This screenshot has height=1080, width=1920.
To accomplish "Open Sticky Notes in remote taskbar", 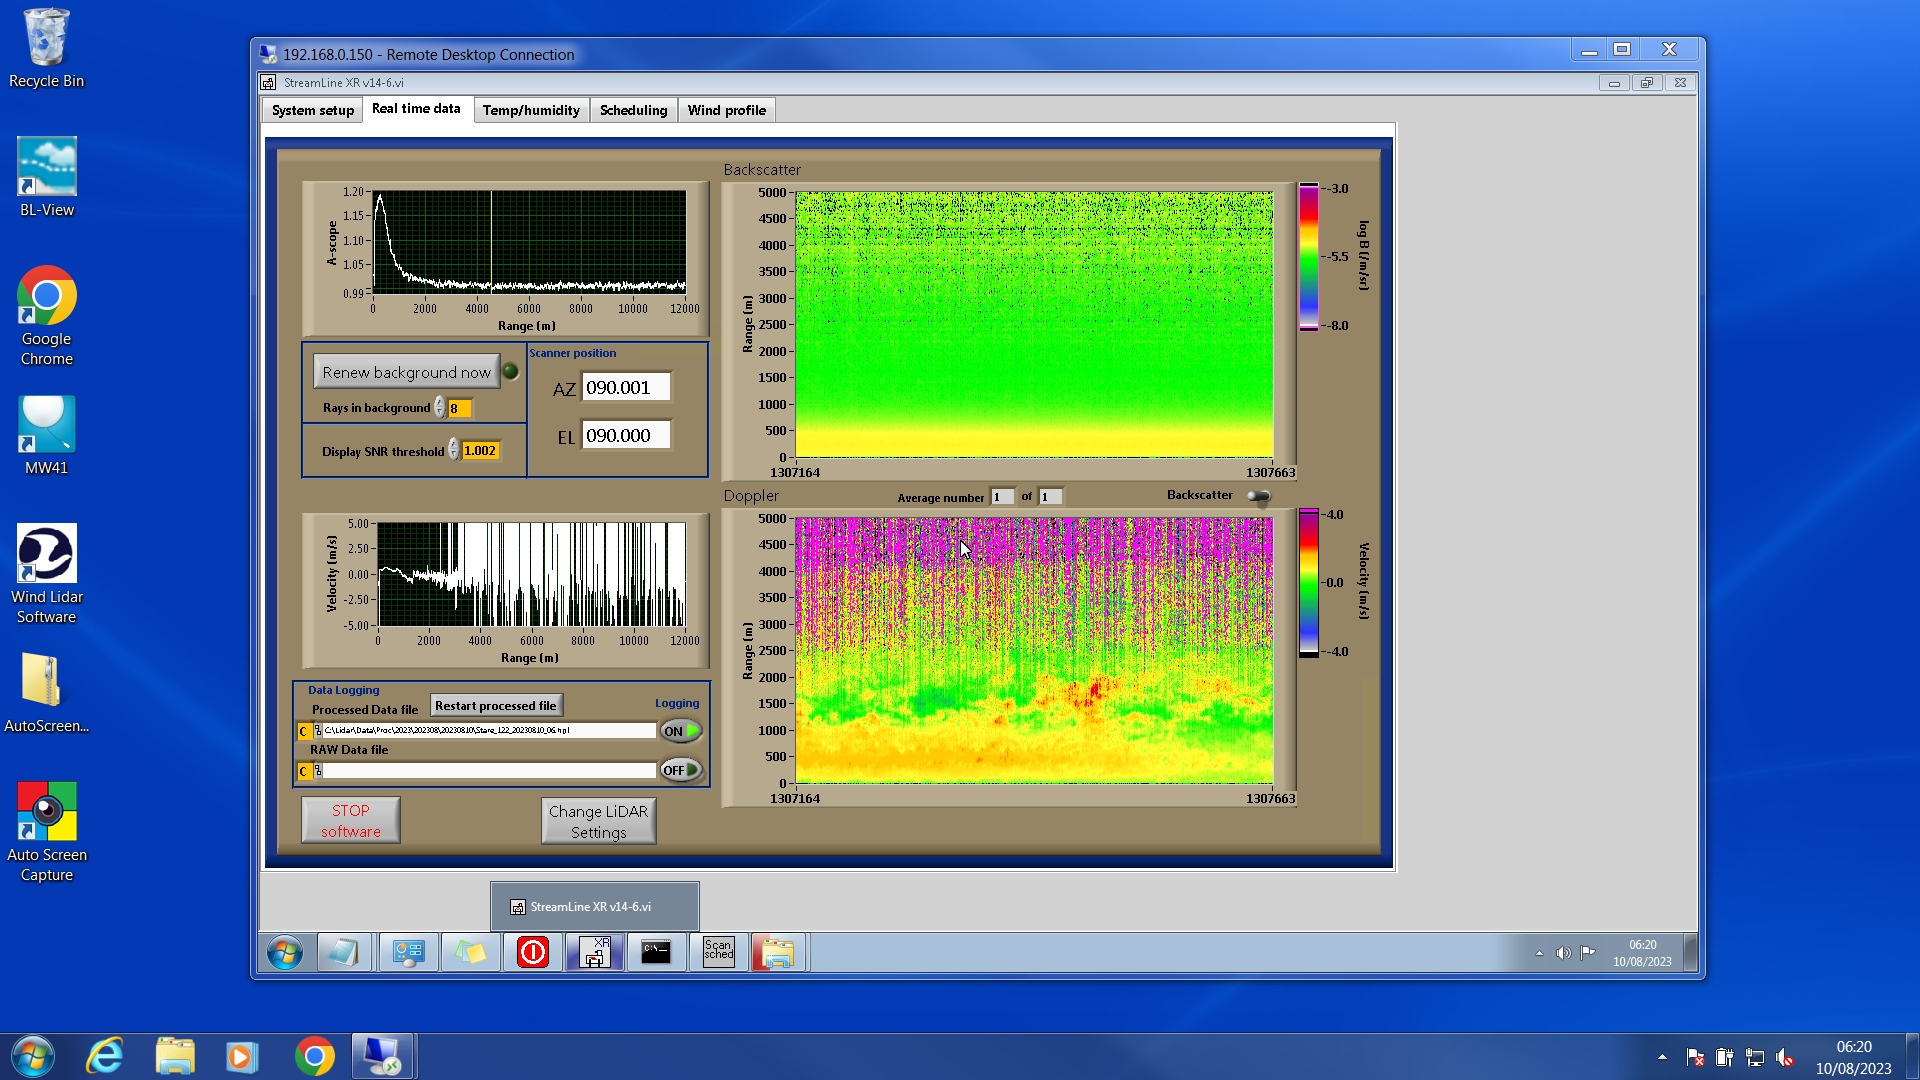I will 470,952.
